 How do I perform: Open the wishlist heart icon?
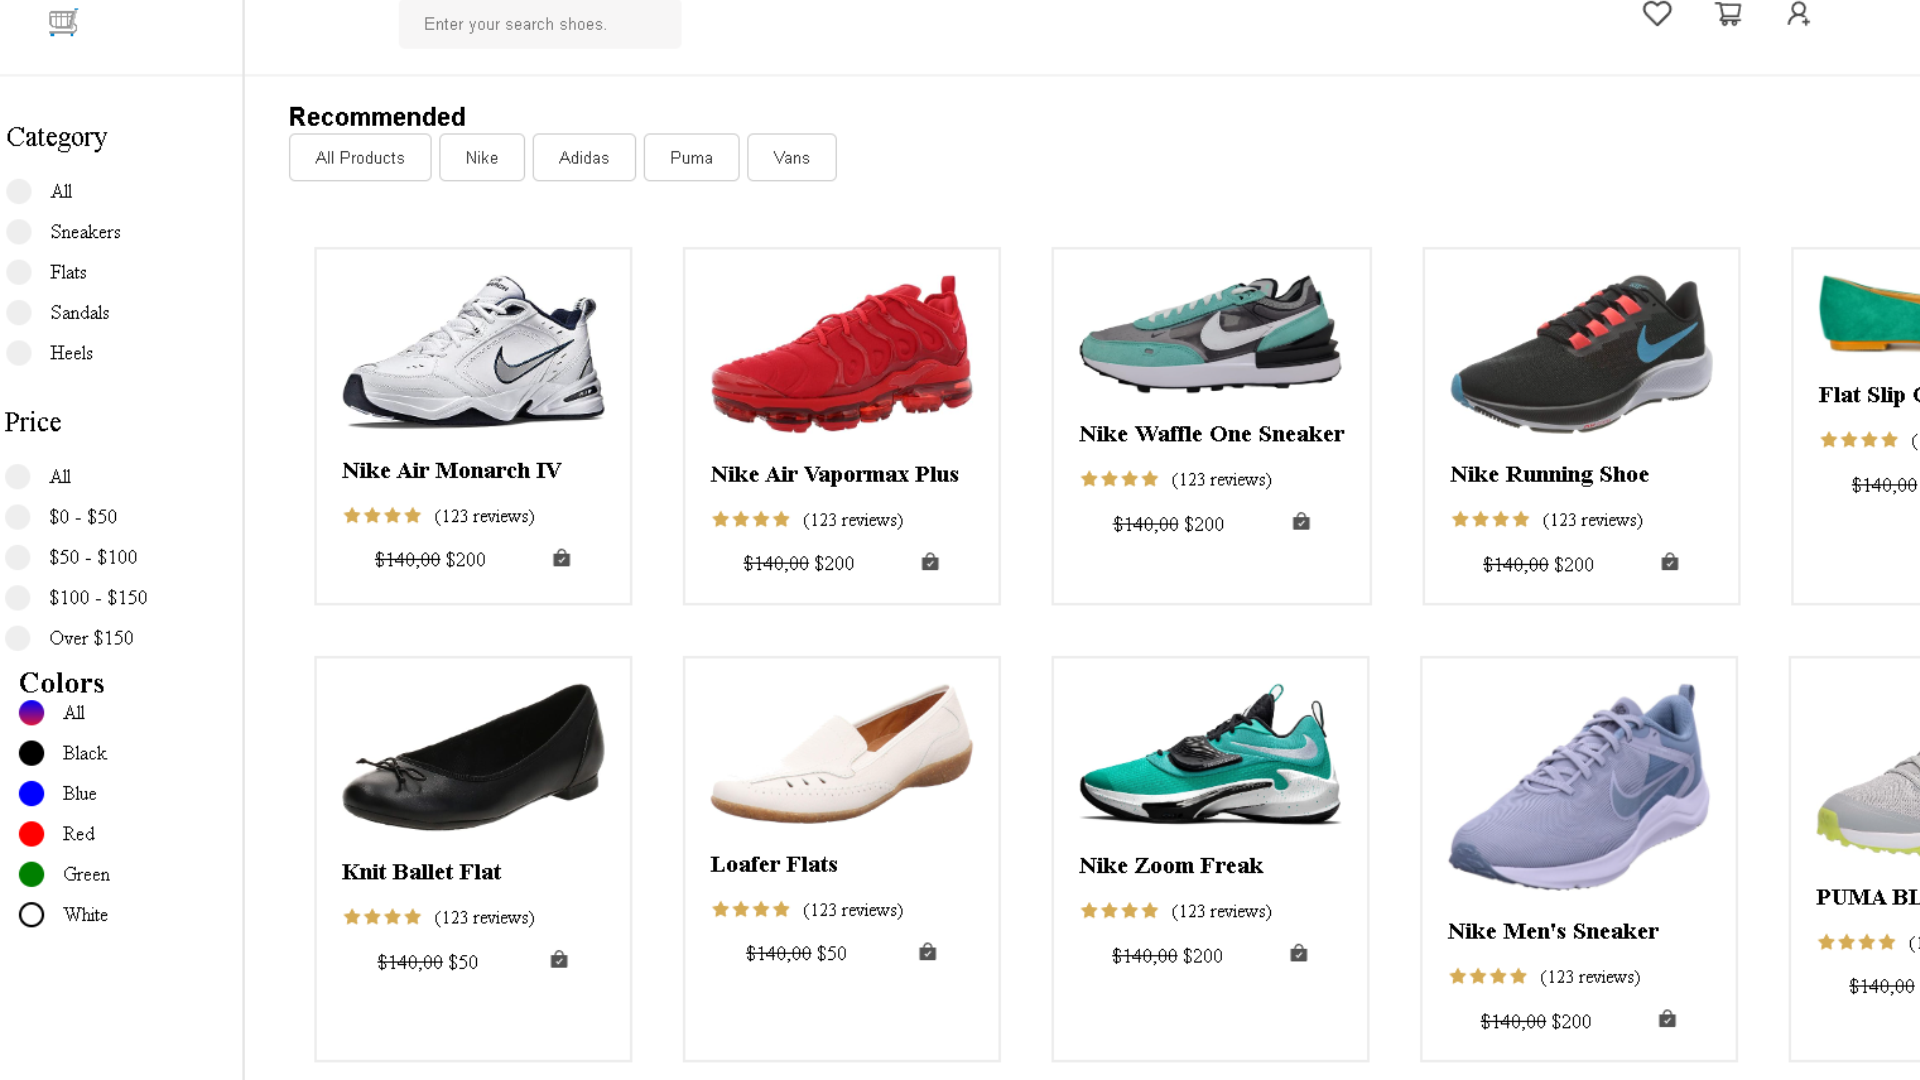[x=1657, y=14]
